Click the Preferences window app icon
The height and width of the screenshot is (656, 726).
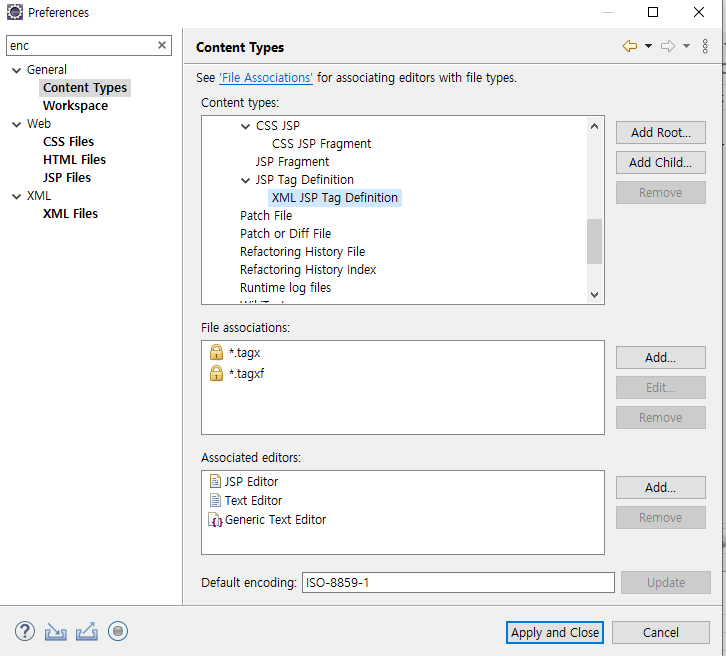click(x=14, y=12)
